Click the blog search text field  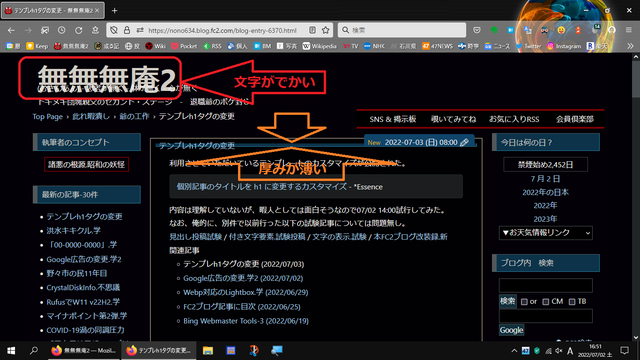(x=546, y=285)
